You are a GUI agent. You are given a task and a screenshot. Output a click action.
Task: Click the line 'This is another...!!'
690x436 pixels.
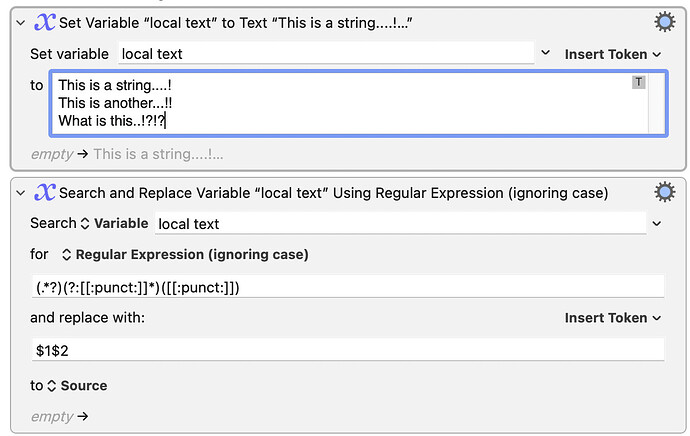pos(115,103)
